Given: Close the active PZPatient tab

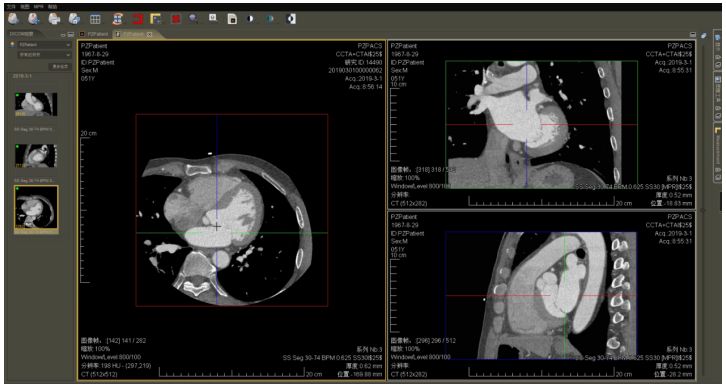Looking at the screenshot, I should (x=150, y=34).
